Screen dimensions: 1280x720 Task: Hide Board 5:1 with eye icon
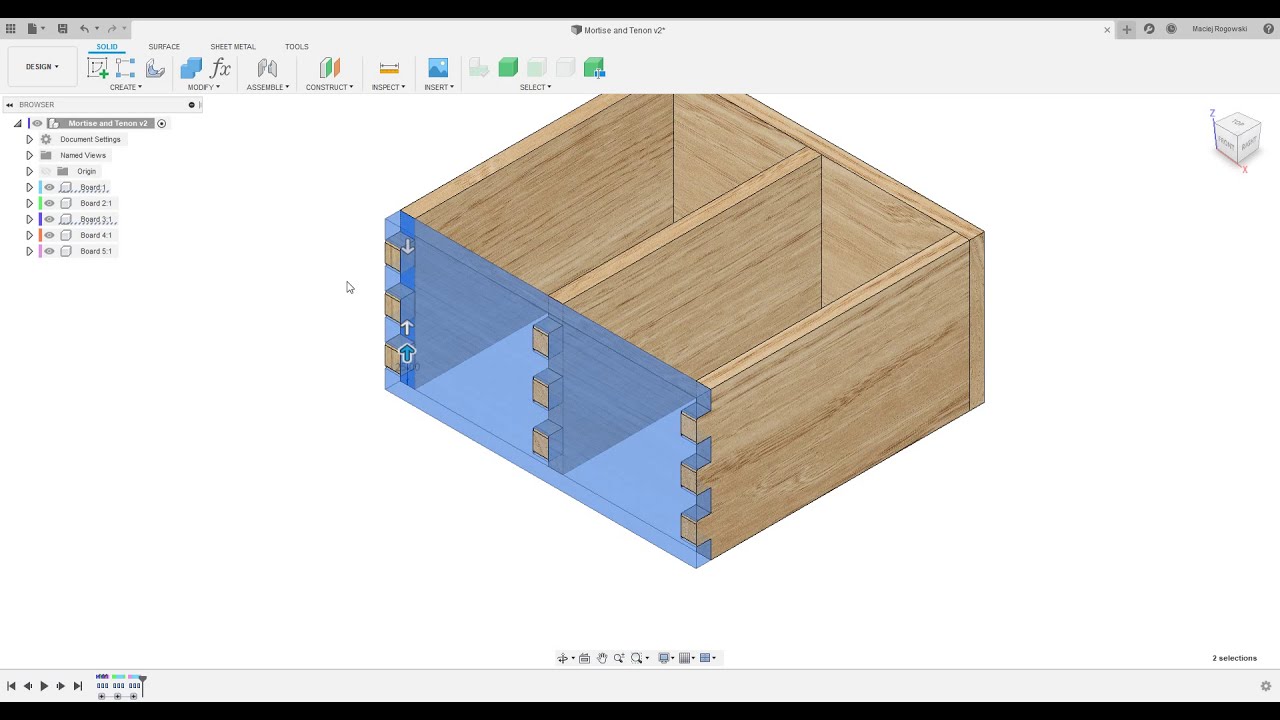point(49,251)
